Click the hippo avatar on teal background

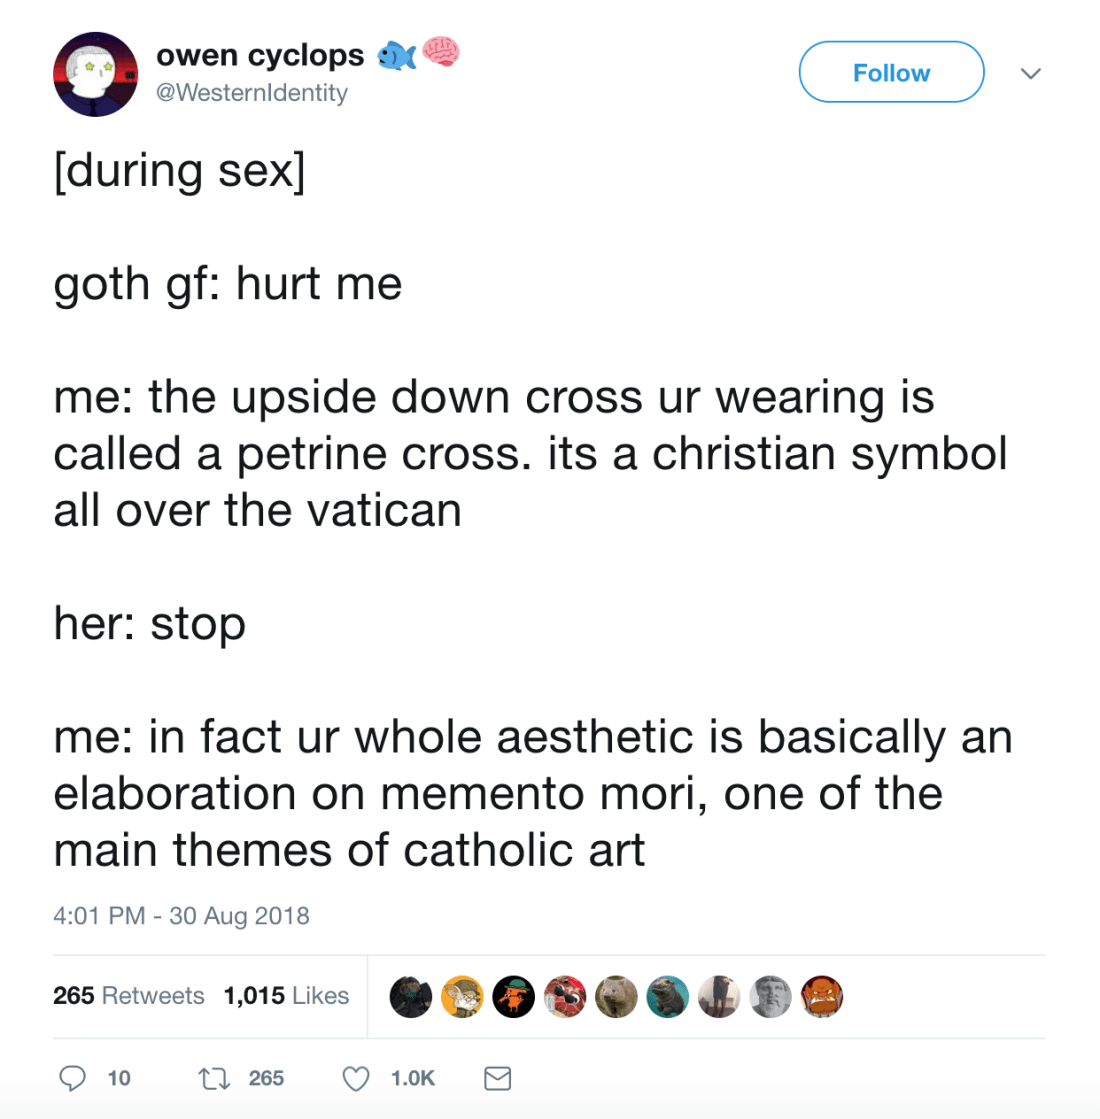click(x=667, y=997)
